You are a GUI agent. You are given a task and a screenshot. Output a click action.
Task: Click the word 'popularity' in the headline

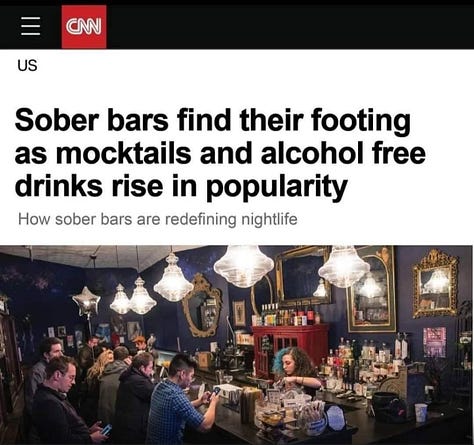276,187
